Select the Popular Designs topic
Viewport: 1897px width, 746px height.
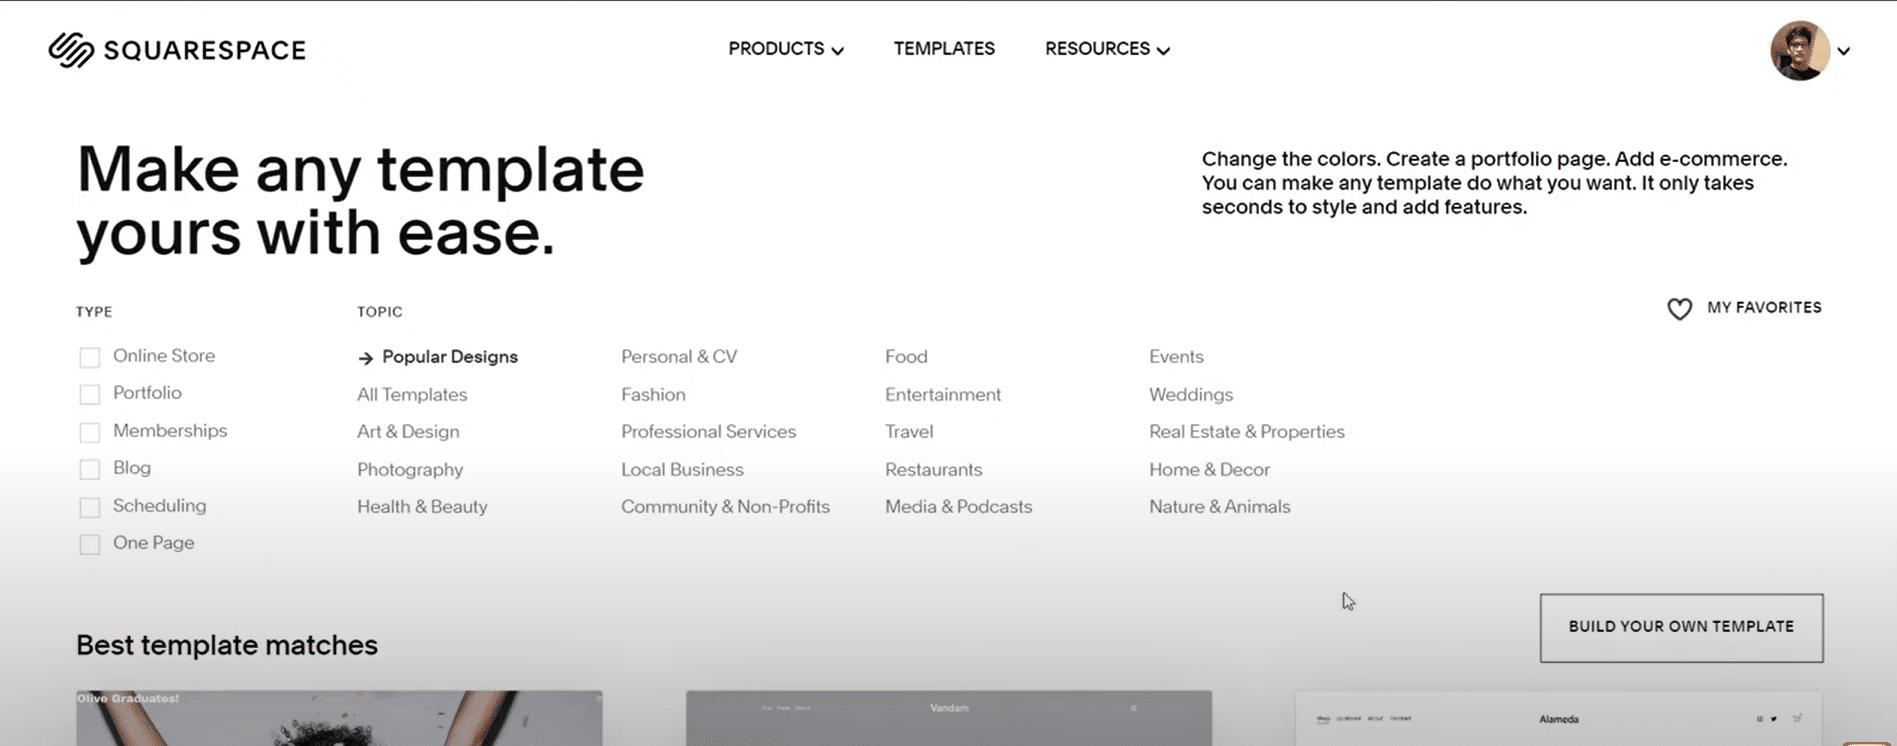[x=450, y=357]
